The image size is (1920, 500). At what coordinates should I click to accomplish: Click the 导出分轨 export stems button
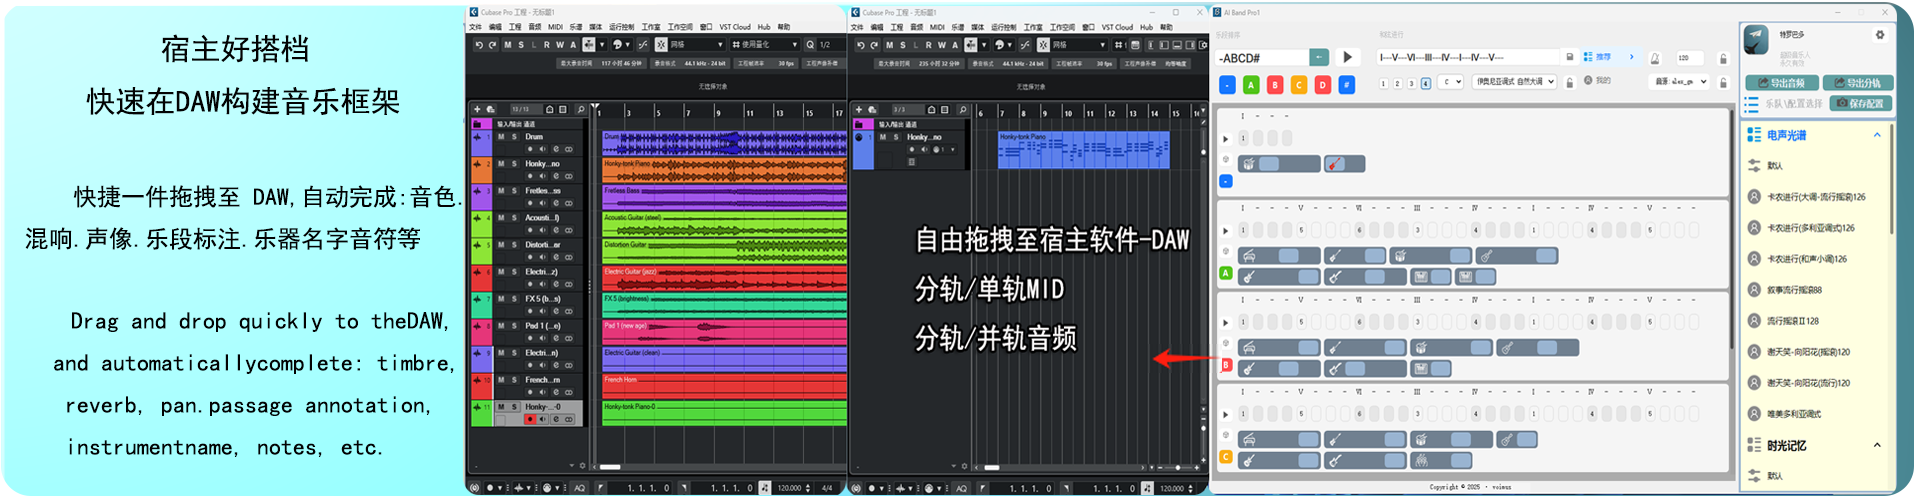[x=1859, y=83]
